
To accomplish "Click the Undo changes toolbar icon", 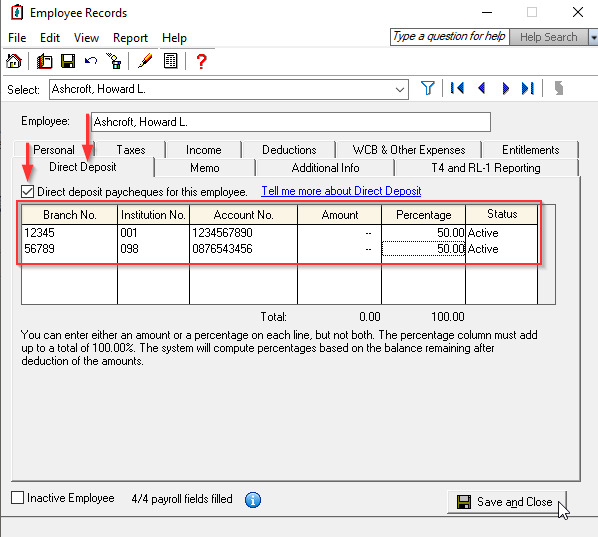I will point(91,61).
